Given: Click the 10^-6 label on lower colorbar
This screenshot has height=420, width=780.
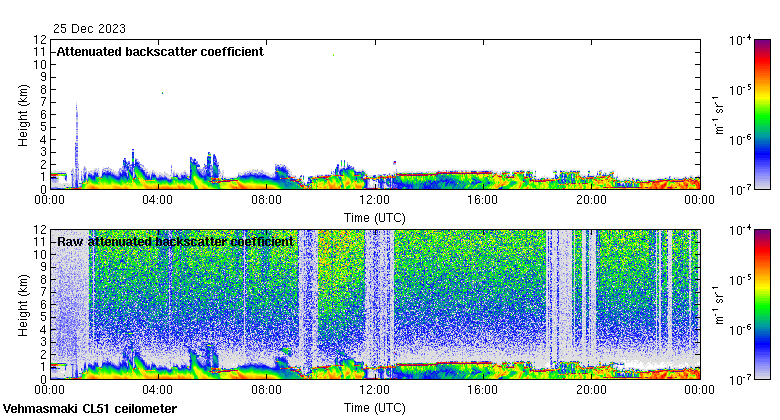Looking at the screenshot, I should [x=740, y=330].
